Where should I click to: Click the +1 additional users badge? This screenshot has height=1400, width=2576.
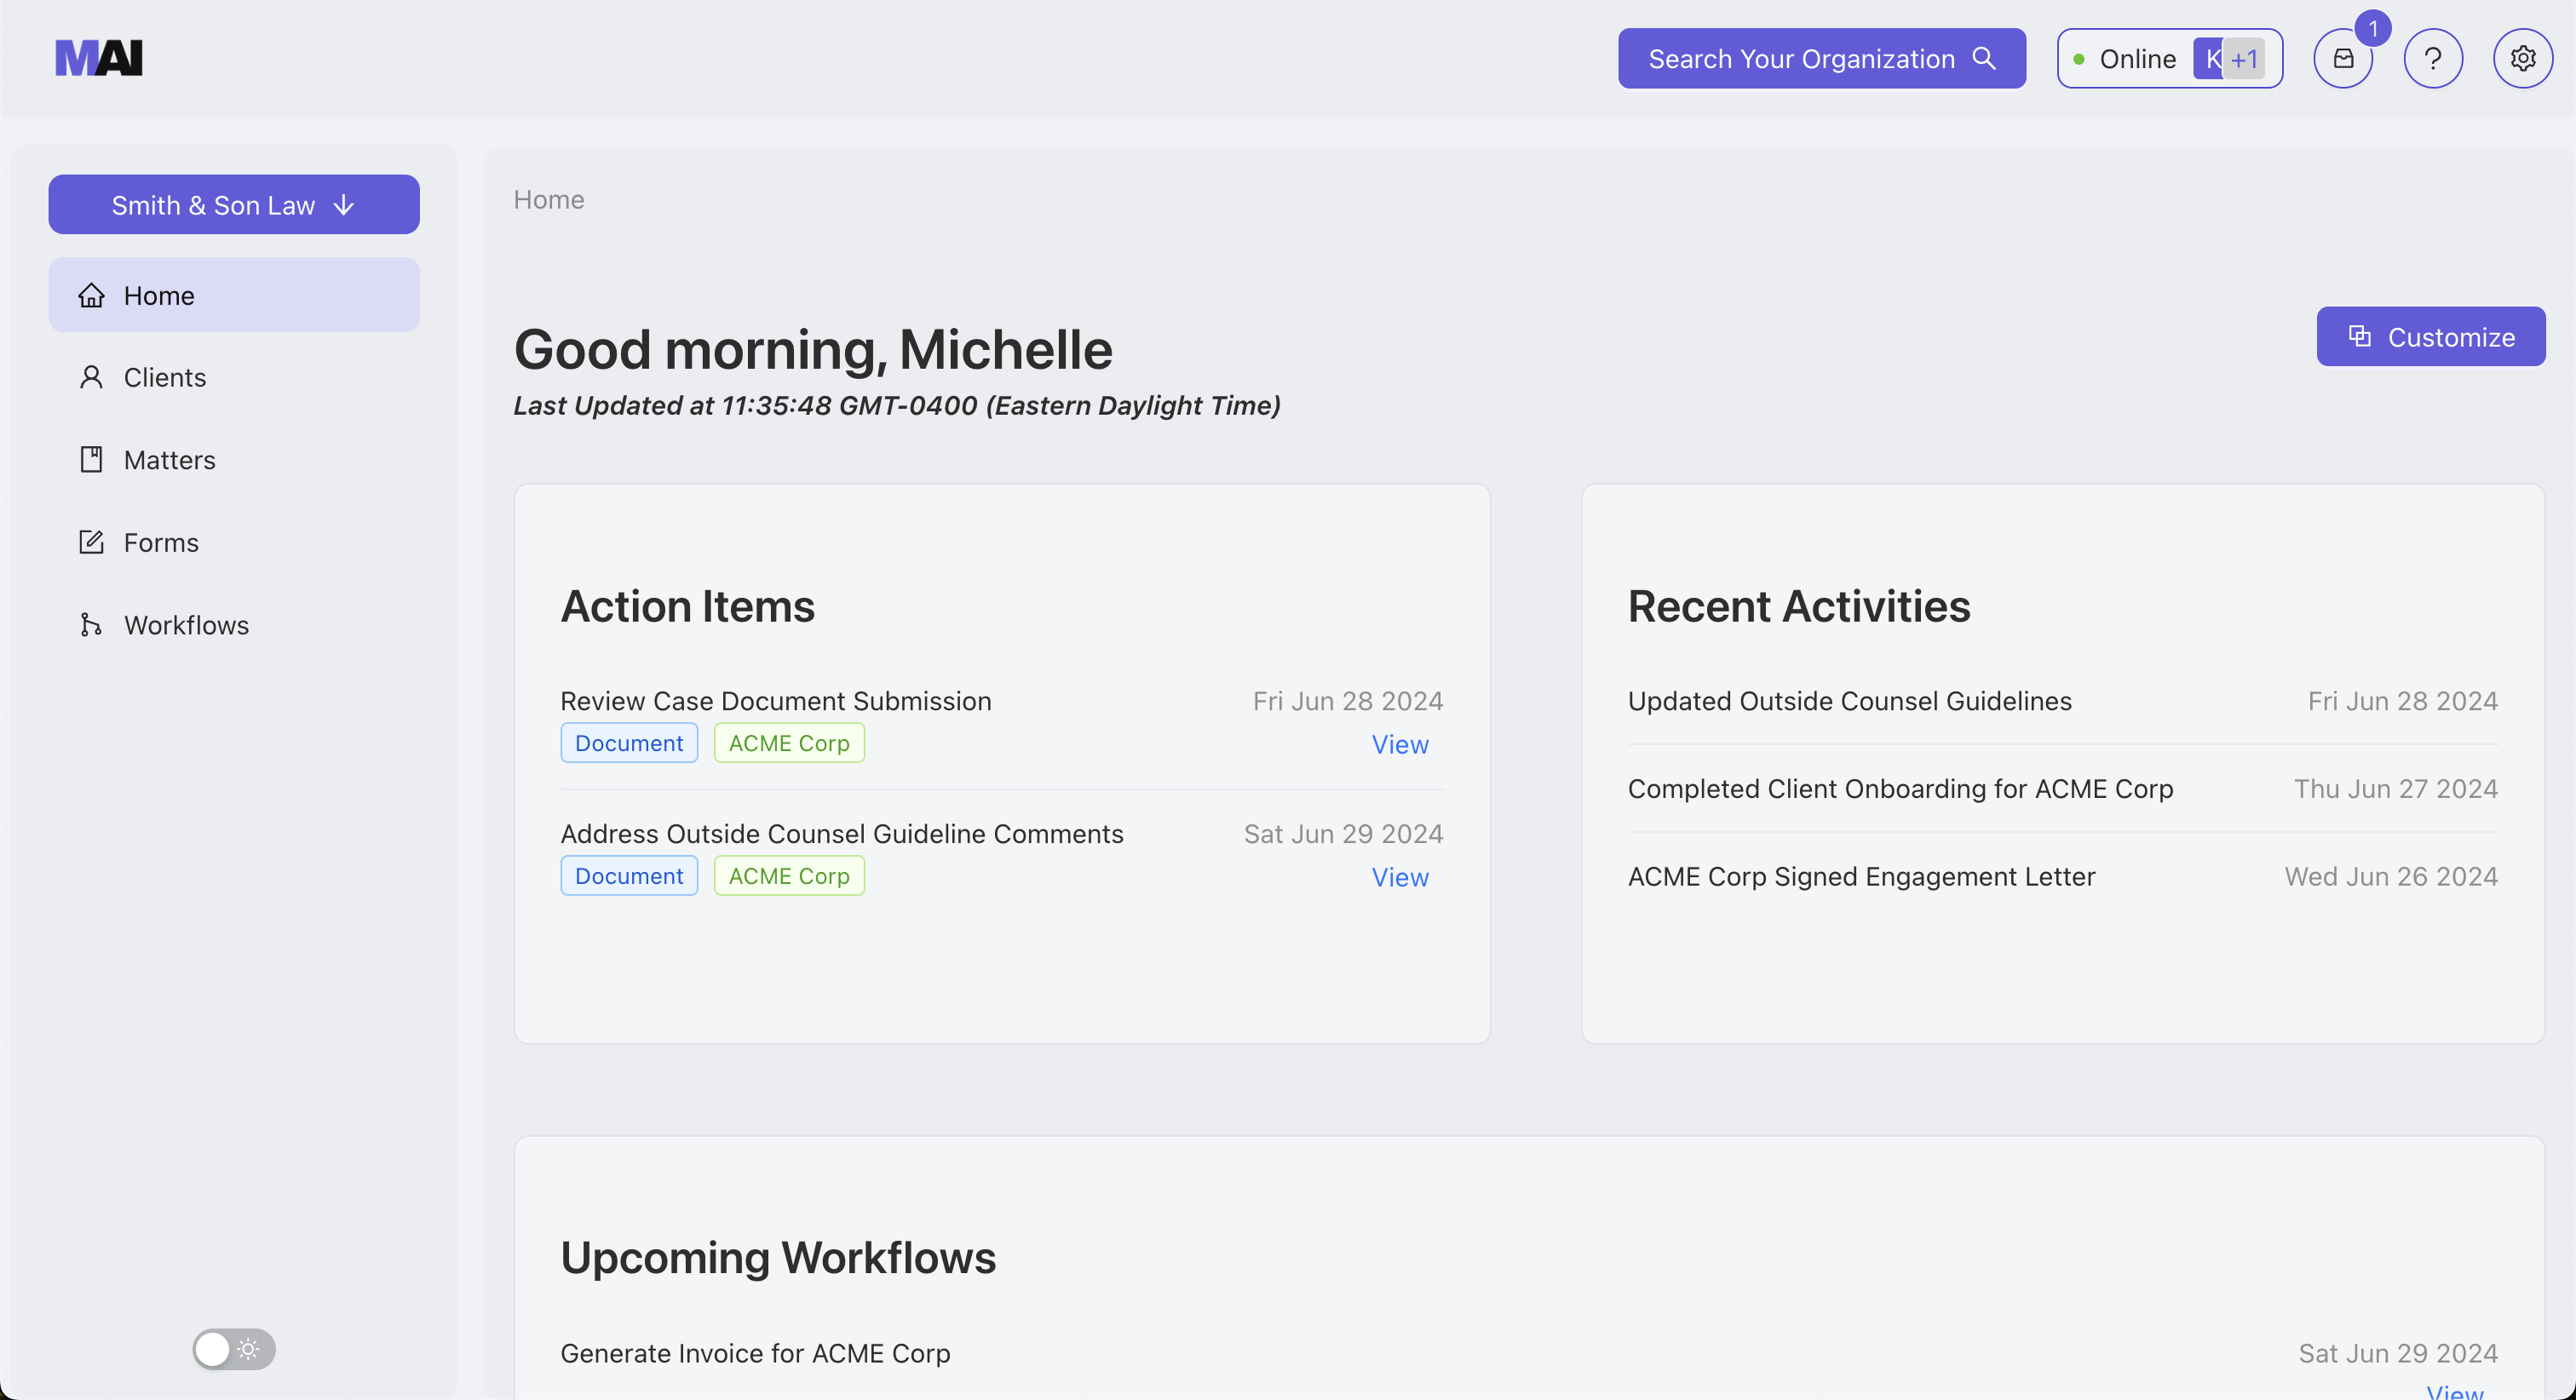tap(2245, 59)
